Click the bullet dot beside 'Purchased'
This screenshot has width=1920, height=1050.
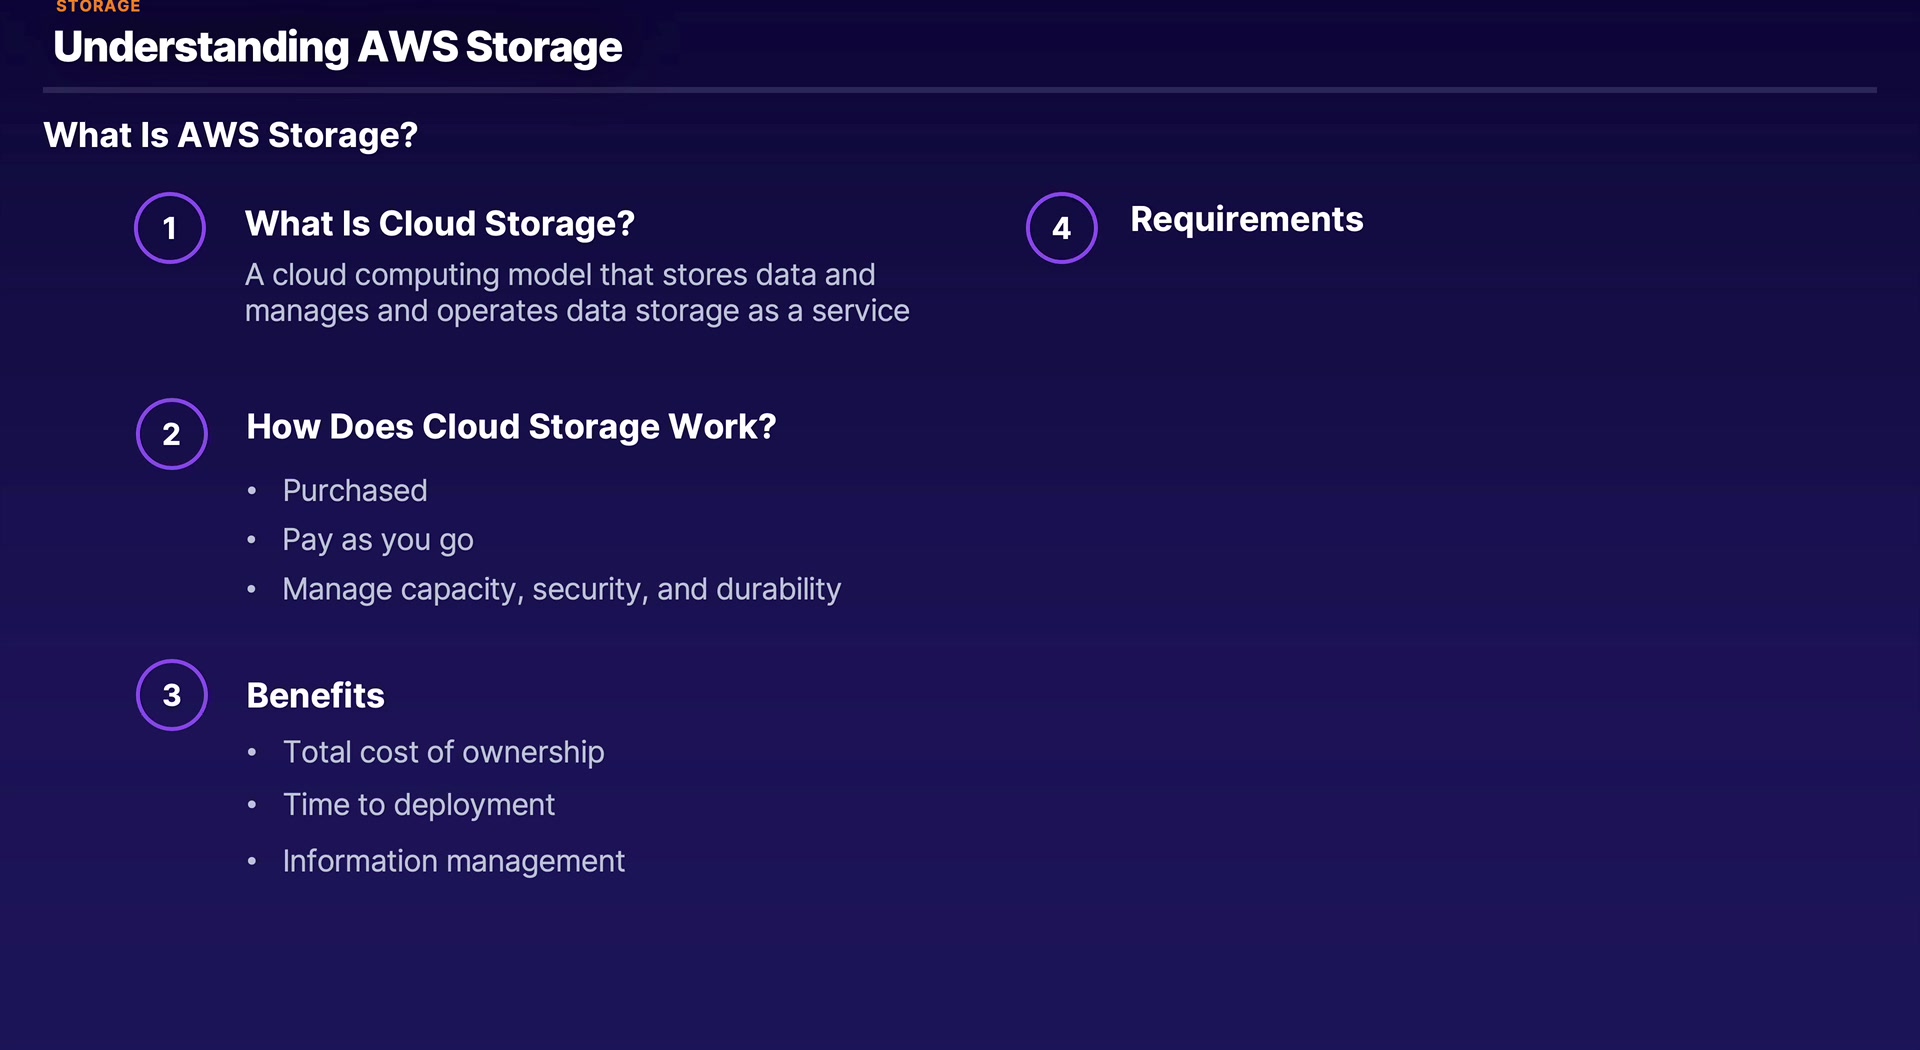[x=252, y=491]
